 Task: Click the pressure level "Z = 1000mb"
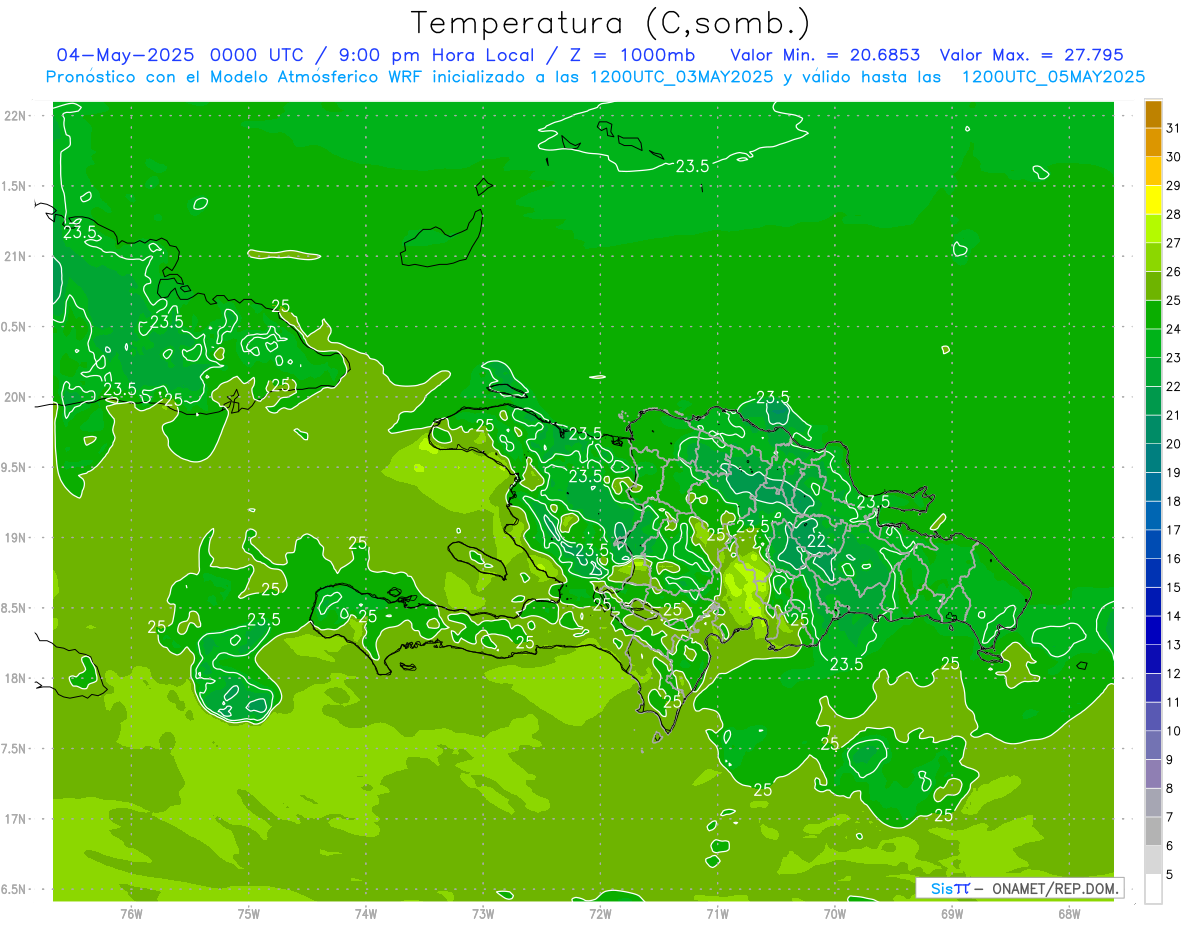[631, 54]
